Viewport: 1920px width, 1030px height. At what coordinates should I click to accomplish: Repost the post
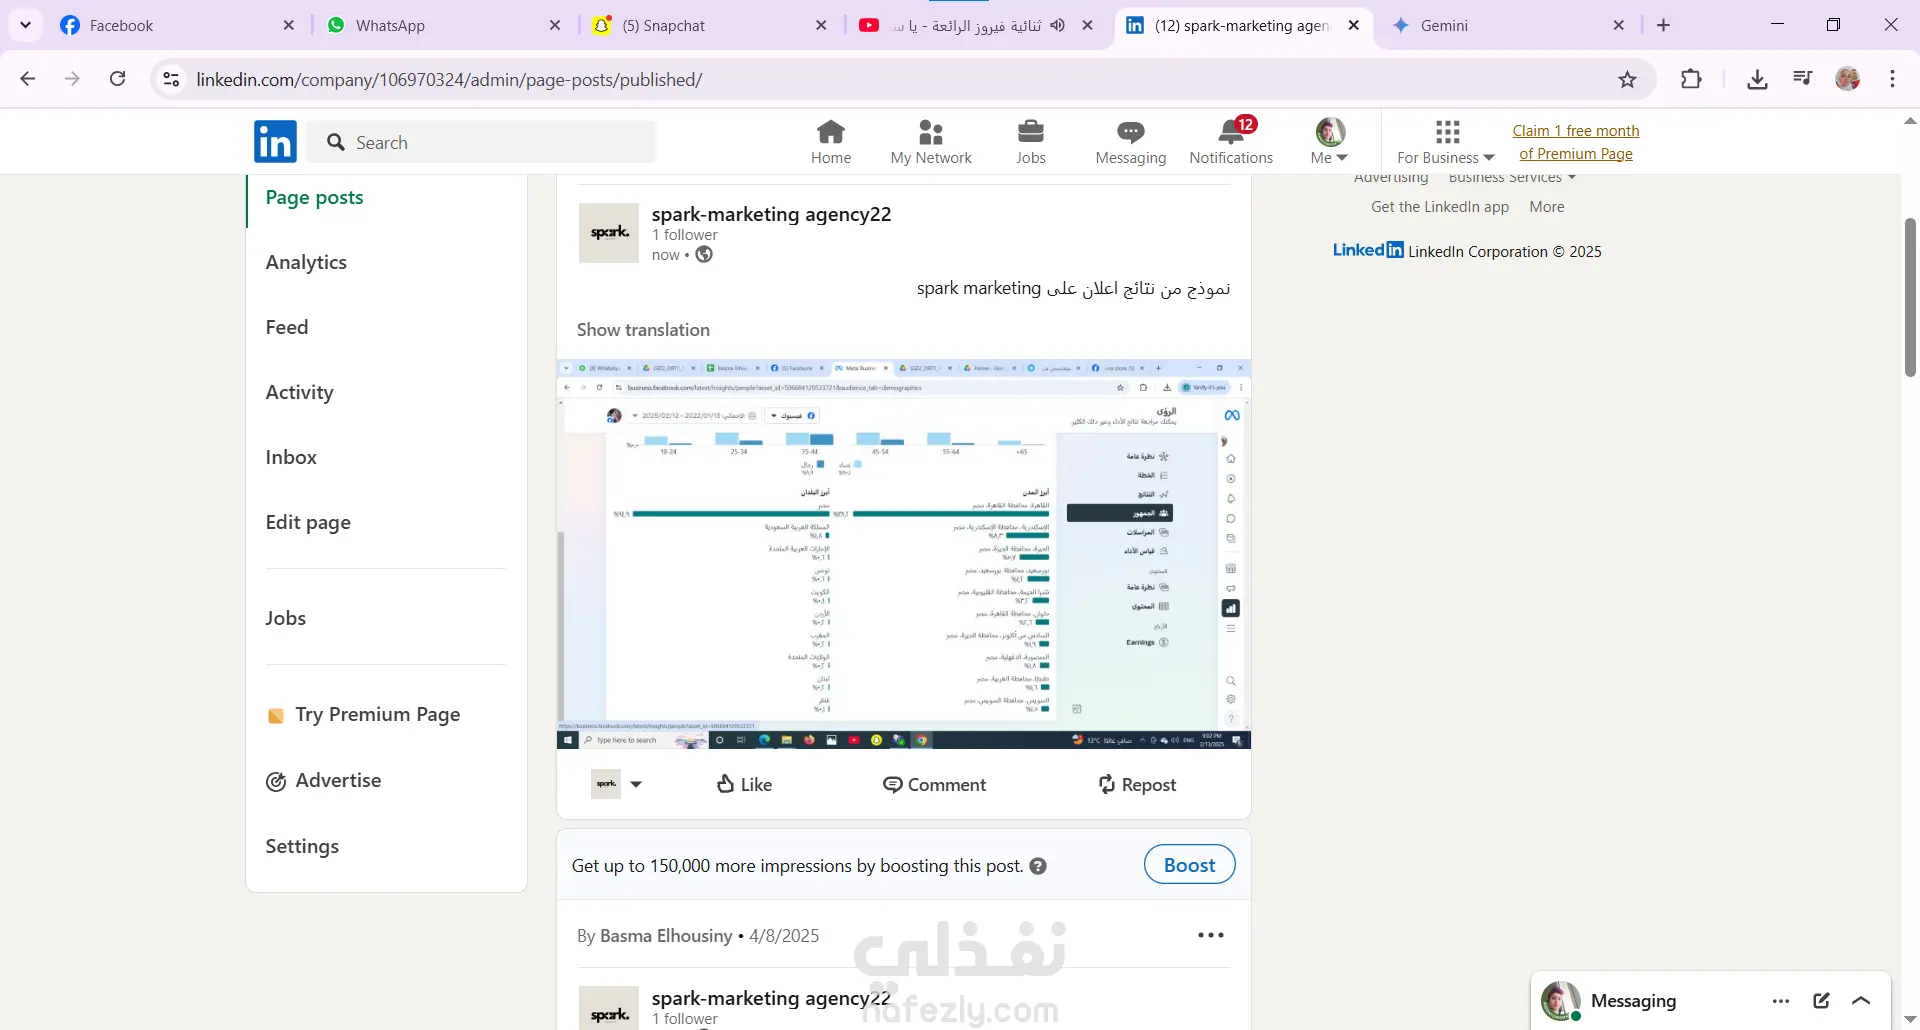(x=1137, y=785)
